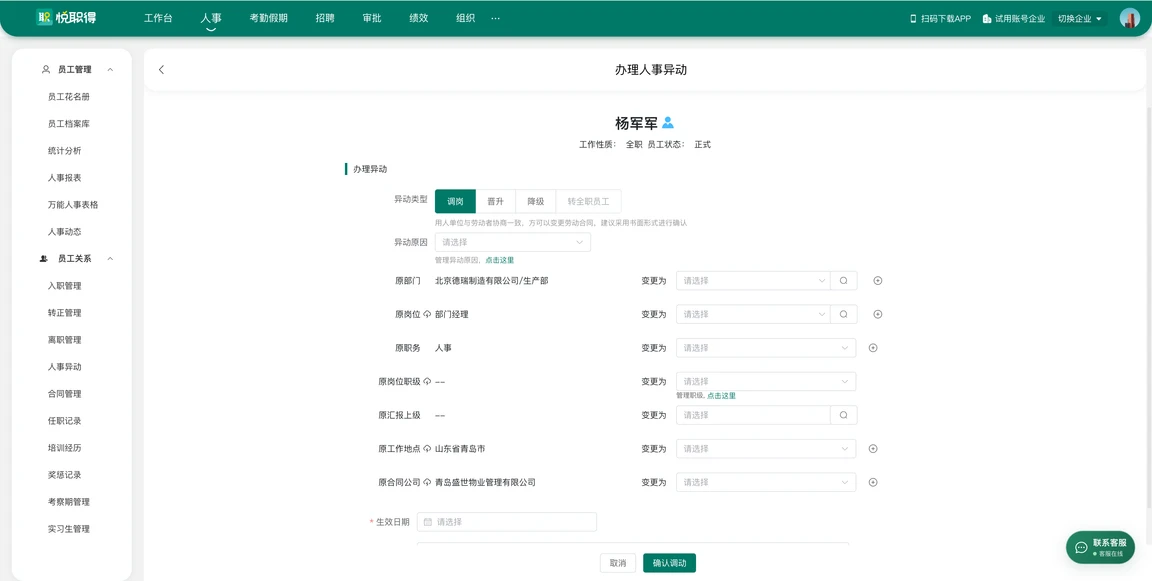Click calendar icon in 生效日期 field
1152x581 pixels.
[x=428, y=522]
